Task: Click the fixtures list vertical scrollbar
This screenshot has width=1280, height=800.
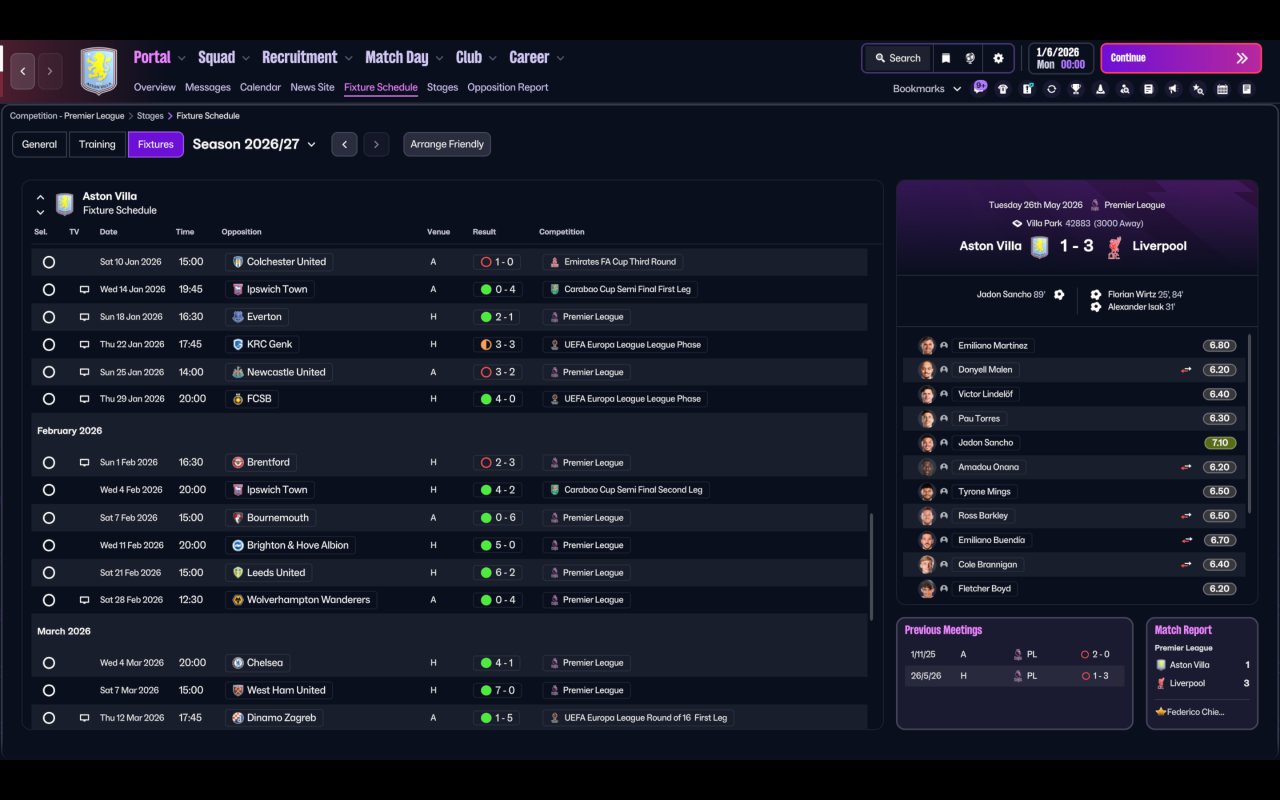Action: (x=871, y=565)
